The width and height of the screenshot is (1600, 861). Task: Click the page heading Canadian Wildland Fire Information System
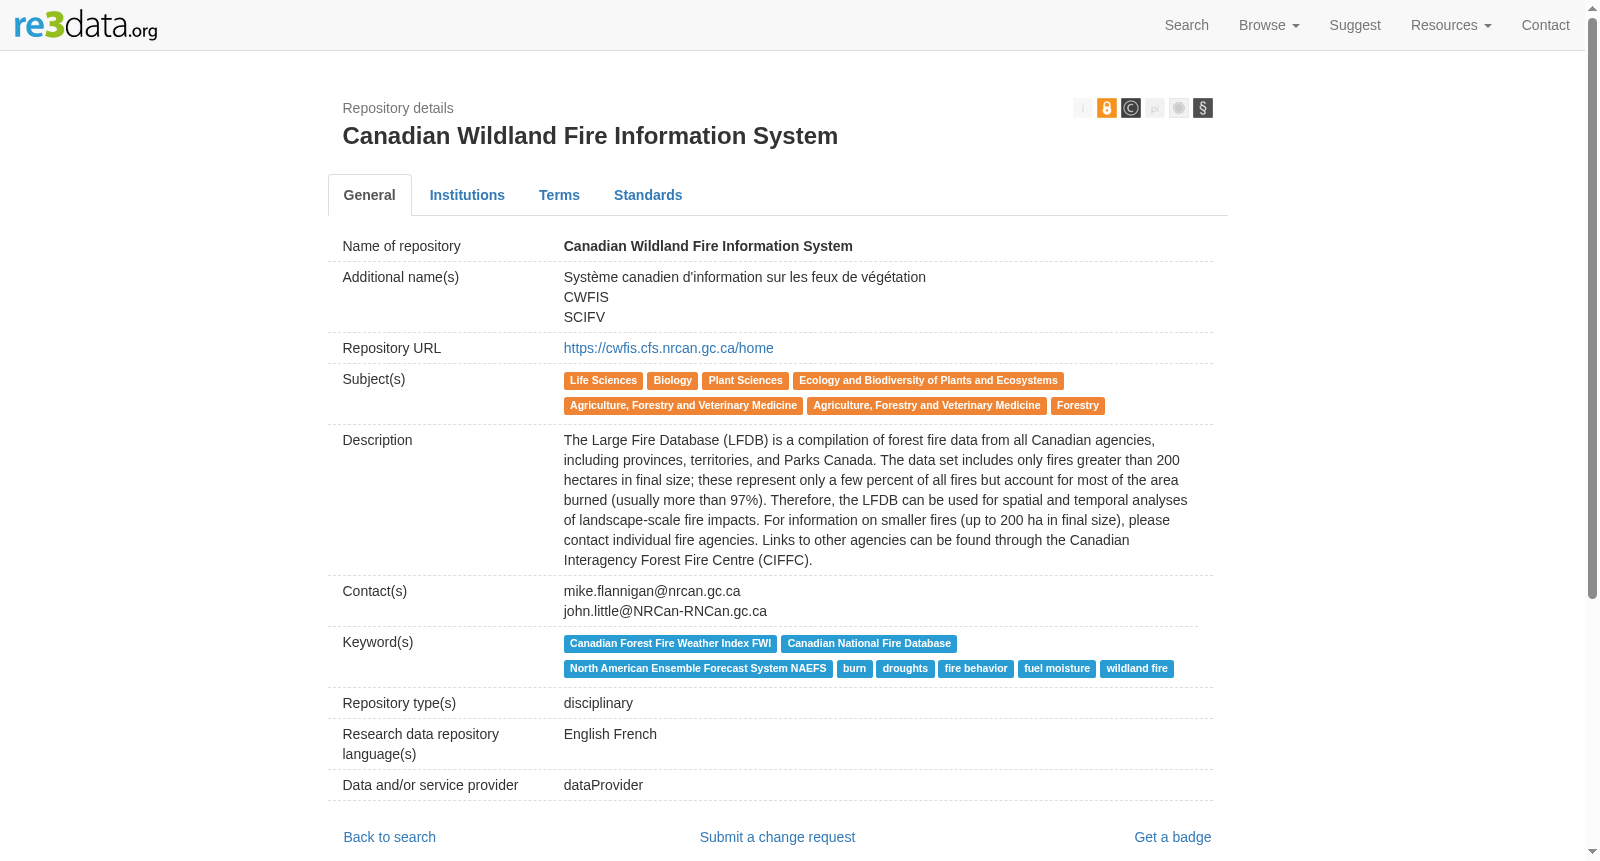click(x=590, y=136)
